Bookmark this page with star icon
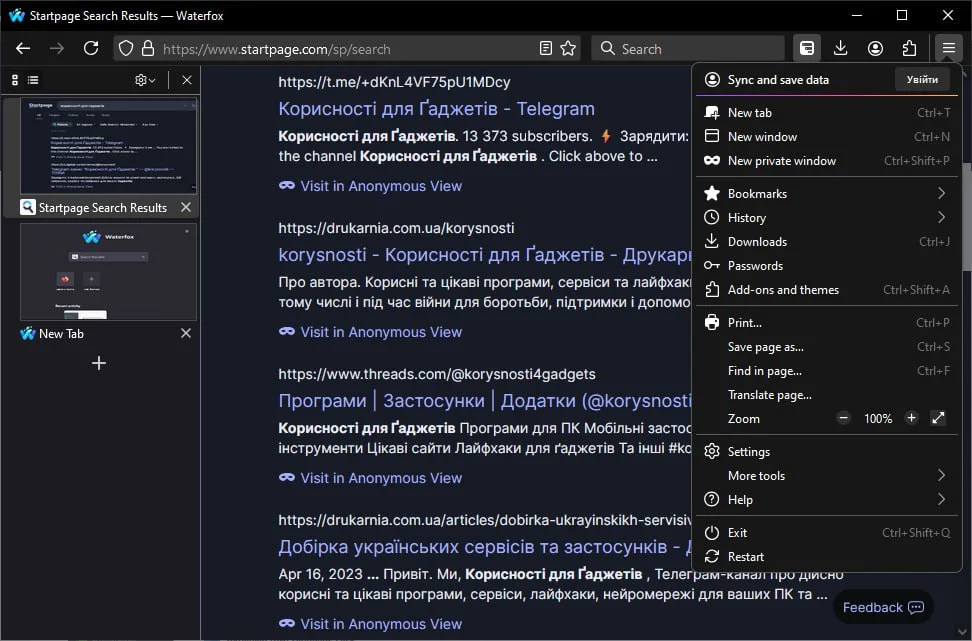The width and height of the screenshot is (972, 641). pyautogui.click(x=568, y=48)
